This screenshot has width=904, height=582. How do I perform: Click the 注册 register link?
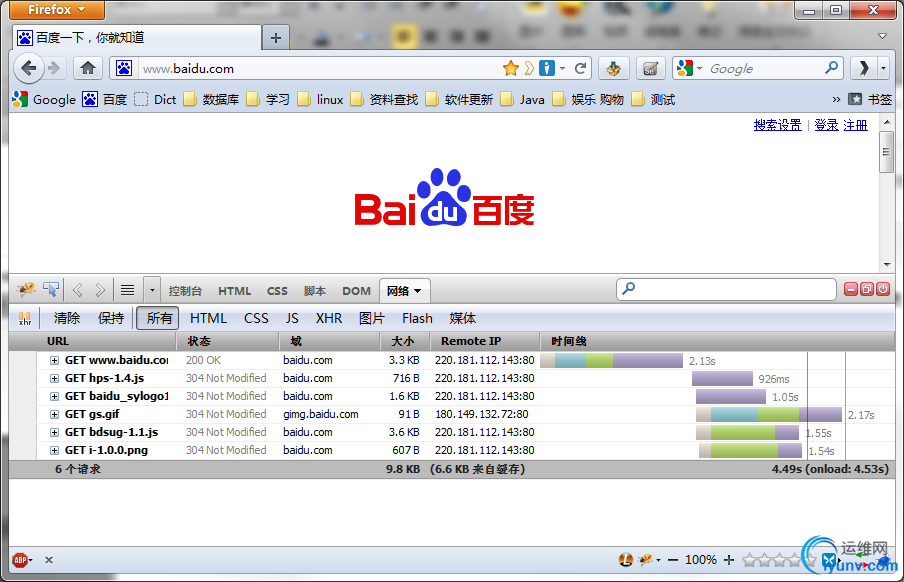tap(855, 125)
